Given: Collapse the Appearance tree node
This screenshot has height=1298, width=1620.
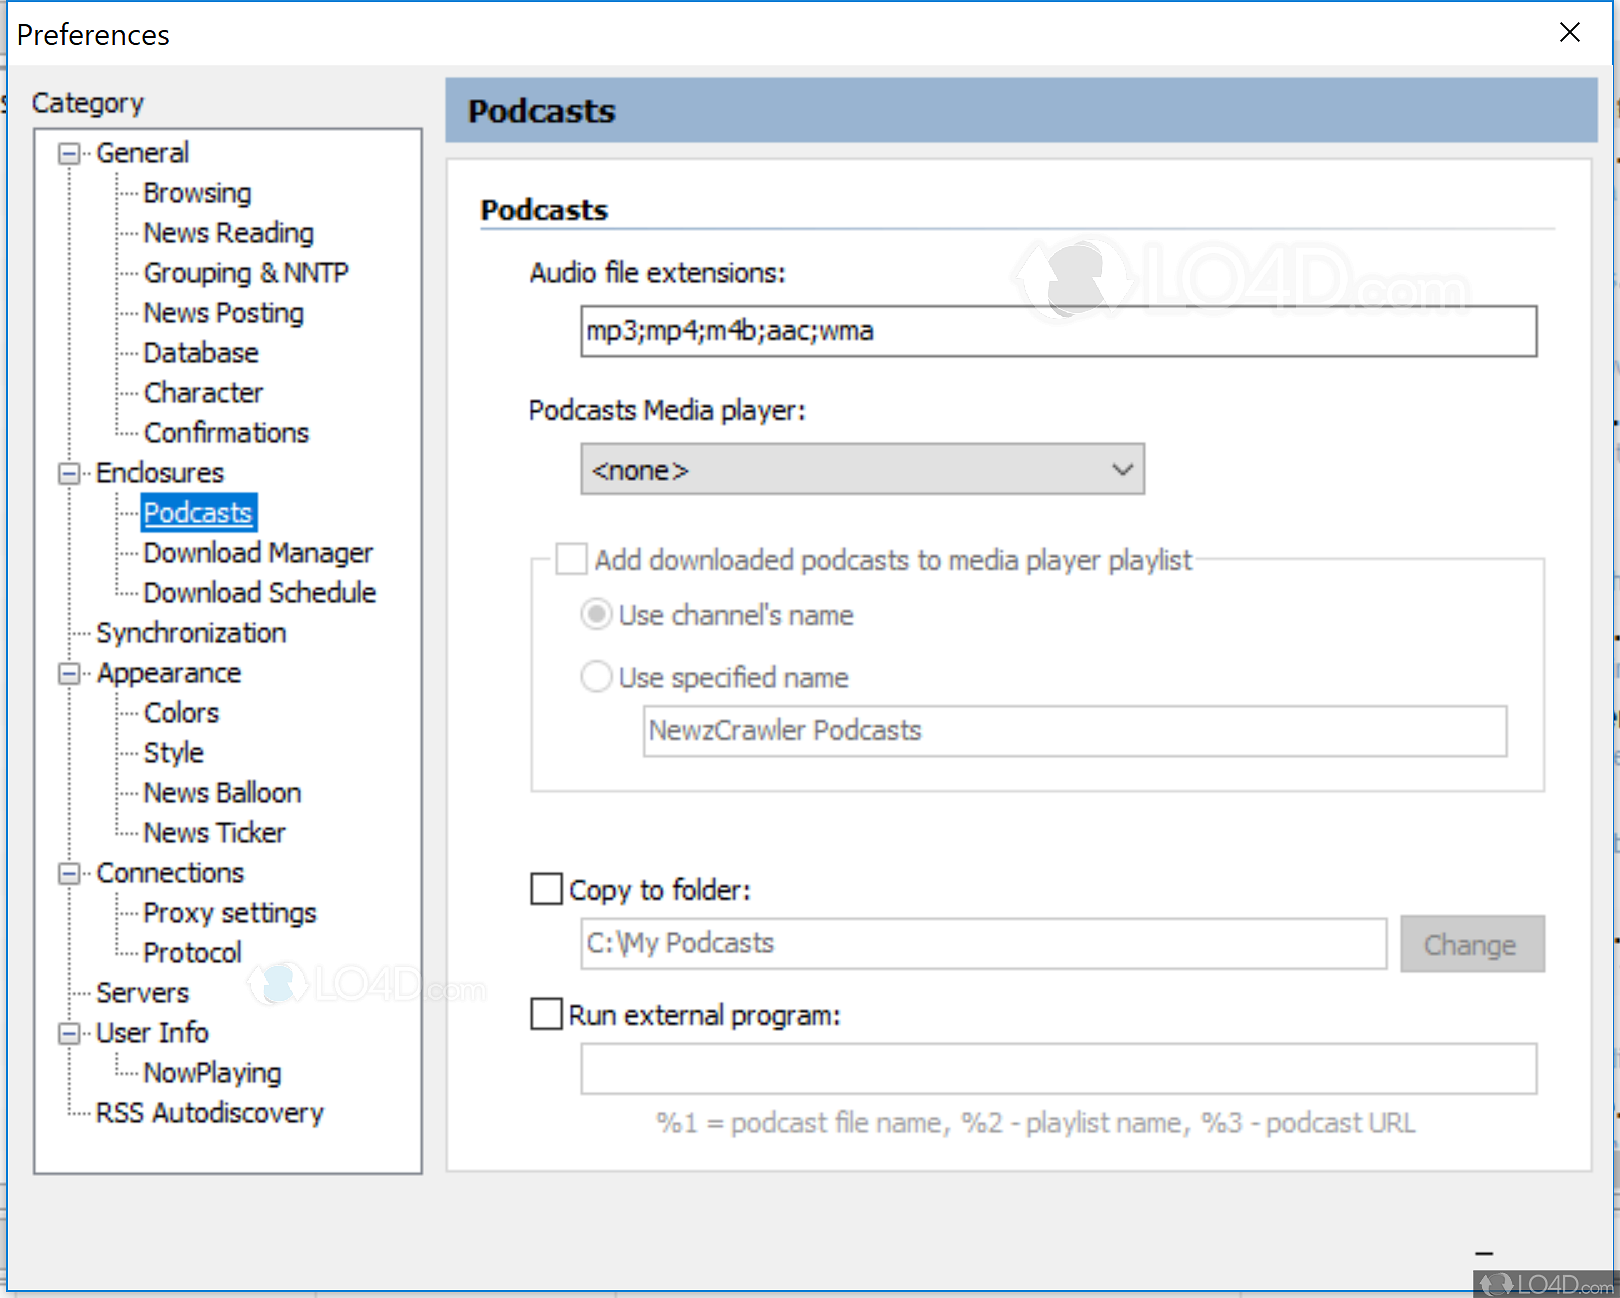Looking at the screenshot, I should 69,674.
